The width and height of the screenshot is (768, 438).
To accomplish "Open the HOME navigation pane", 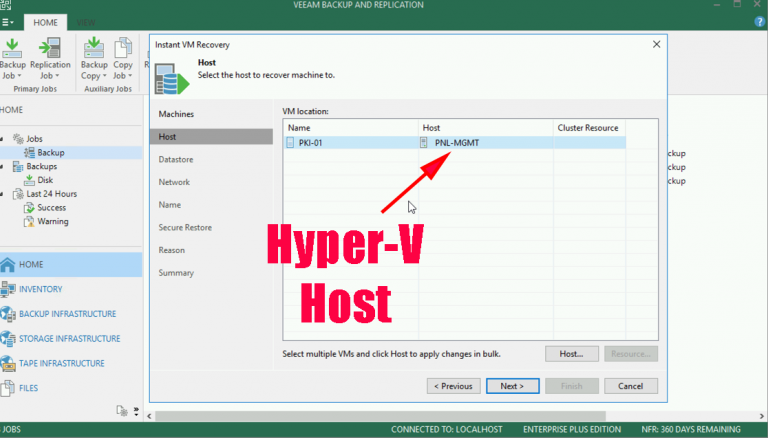I will tap(71, 265).
